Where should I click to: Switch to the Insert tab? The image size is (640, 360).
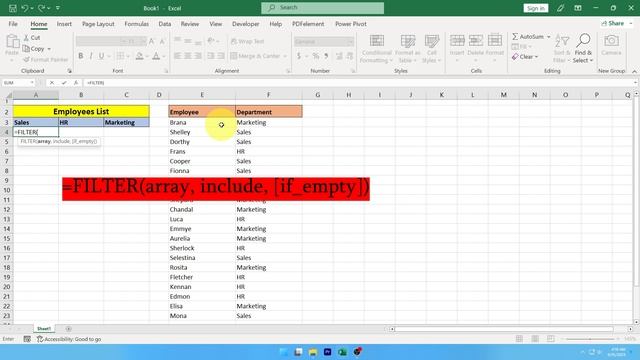[x=64, y=24]
